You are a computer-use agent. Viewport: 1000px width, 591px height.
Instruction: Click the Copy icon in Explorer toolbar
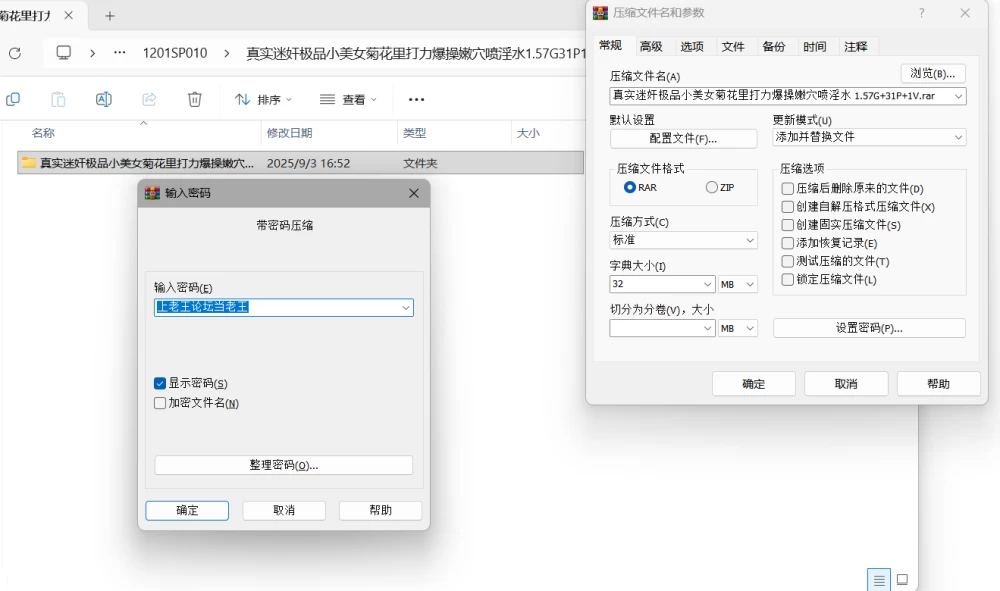tap(13, 99)
